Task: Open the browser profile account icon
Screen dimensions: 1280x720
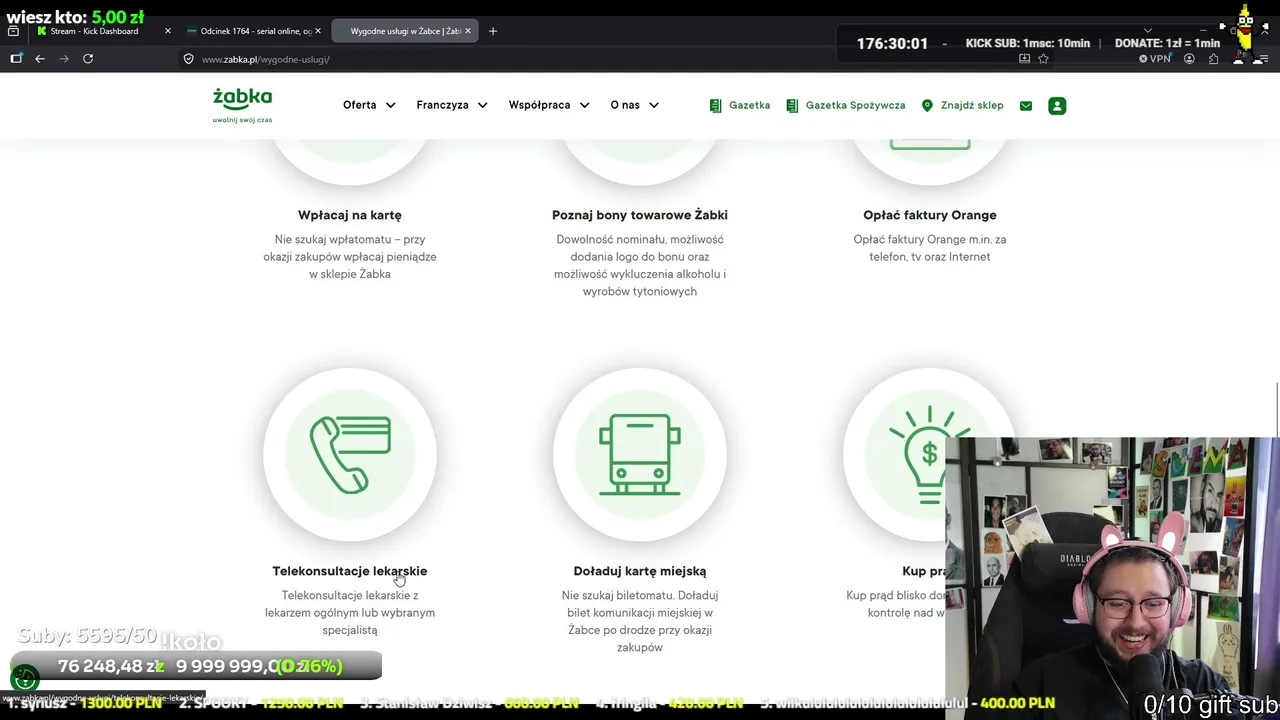Action: click(x=1189, y=59)
